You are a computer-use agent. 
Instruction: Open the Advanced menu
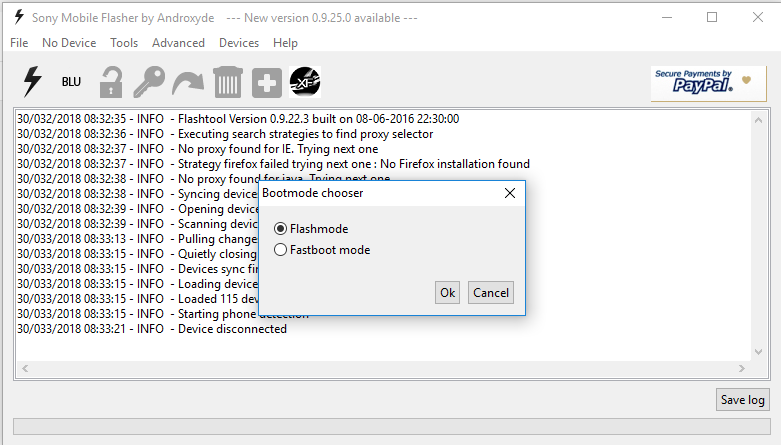178,43
